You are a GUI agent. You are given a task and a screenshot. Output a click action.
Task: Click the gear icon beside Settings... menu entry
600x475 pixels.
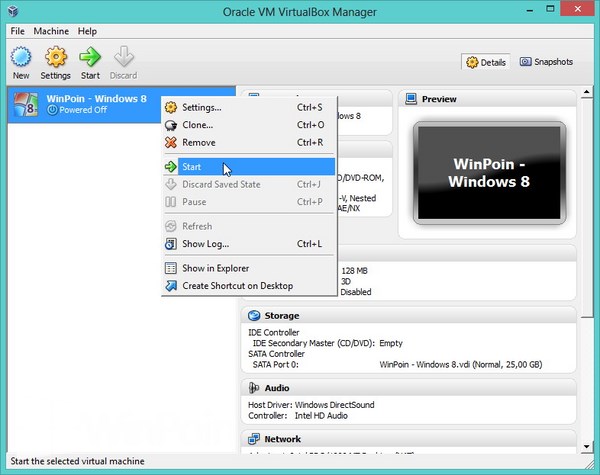pyautogui.click(x=171, y=108)
